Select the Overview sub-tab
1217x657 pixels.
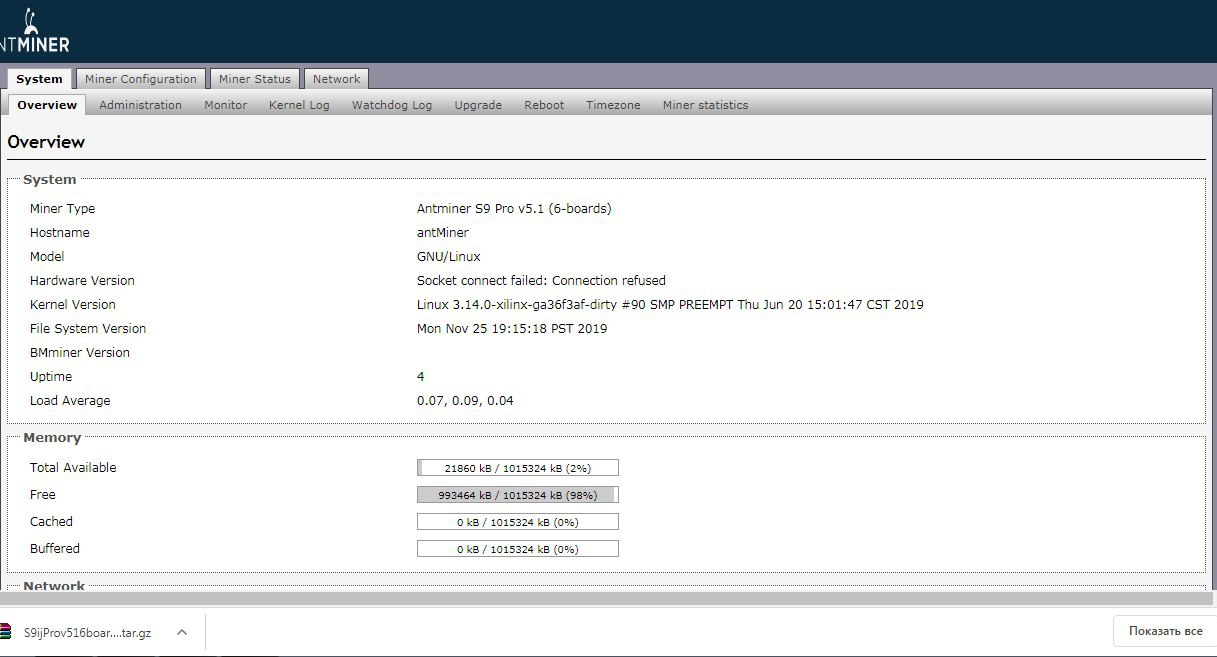(47, 105)
